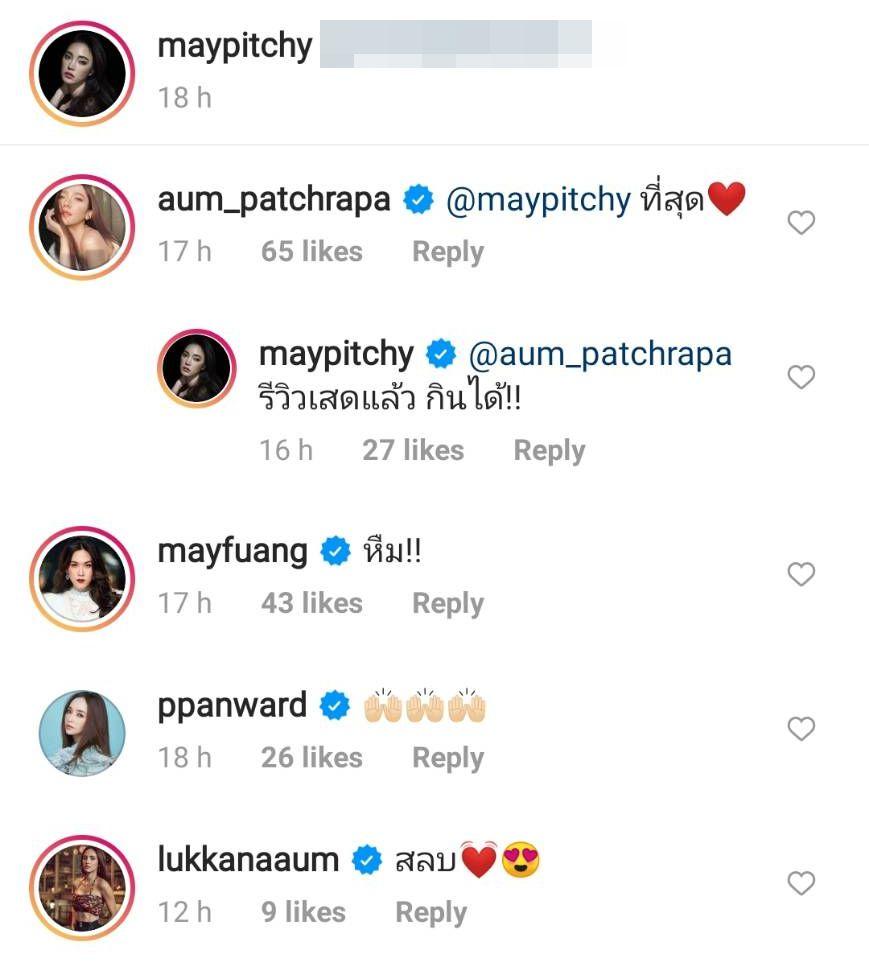
Task: Open the @aum_patchrapa mention in maypitchy's reply
Action: 601,354
